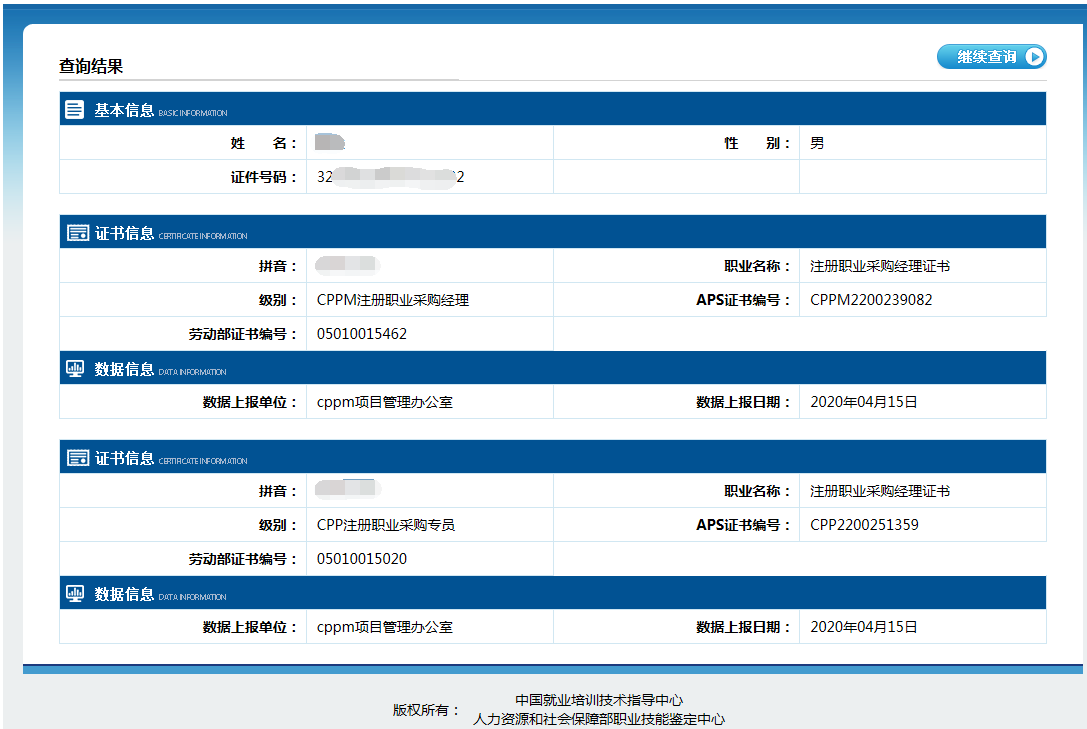Click the 证书信息 icon above the CPPM certificate
Image resolution: width=1087 pixels, height=729 pixels.
point(77,233)
